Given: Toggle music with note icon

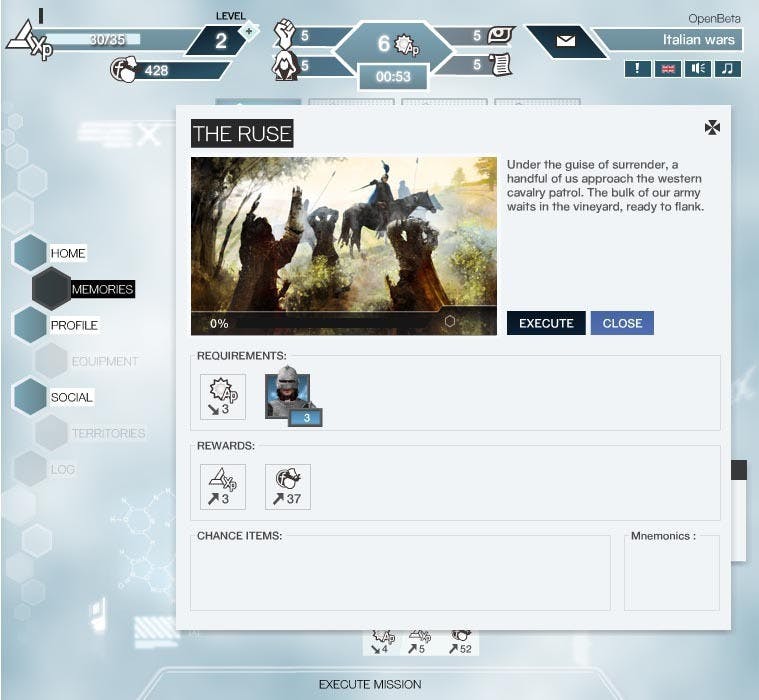Looking at the screenshot, I should tap(728, 69).
